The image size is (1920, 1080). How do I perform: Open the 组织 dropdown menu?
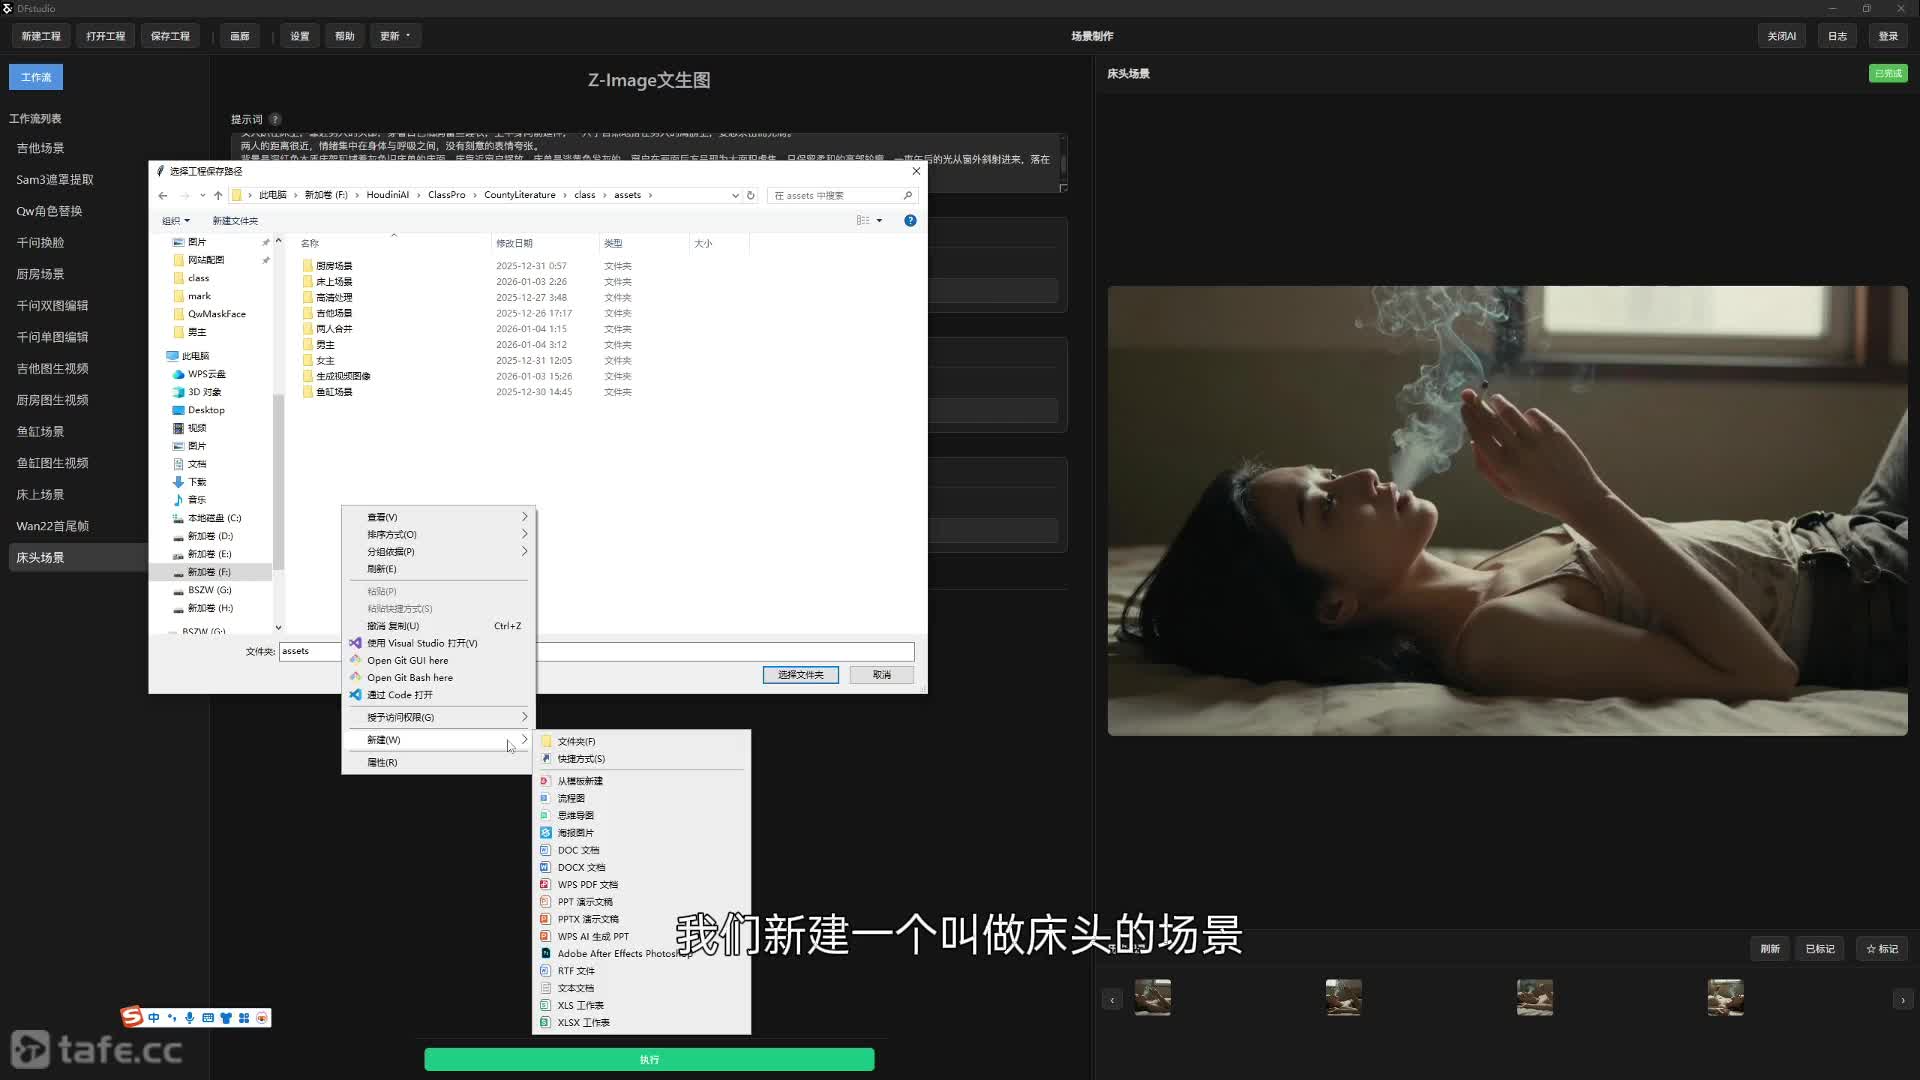176,220
